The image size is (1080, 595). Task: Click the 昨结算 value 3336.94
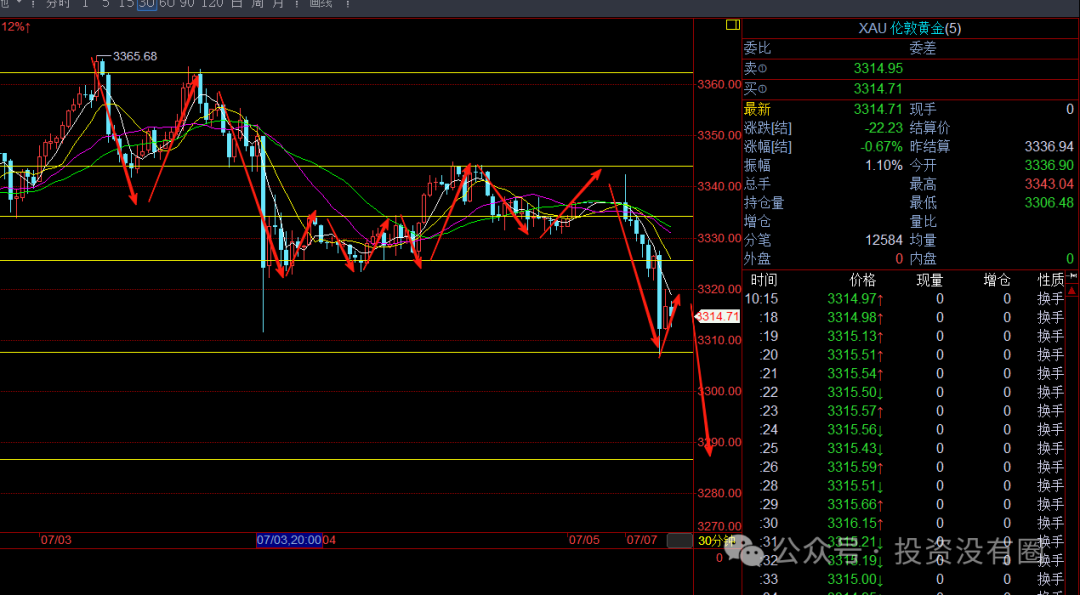pyautogui.click(x=1049, y=147)
